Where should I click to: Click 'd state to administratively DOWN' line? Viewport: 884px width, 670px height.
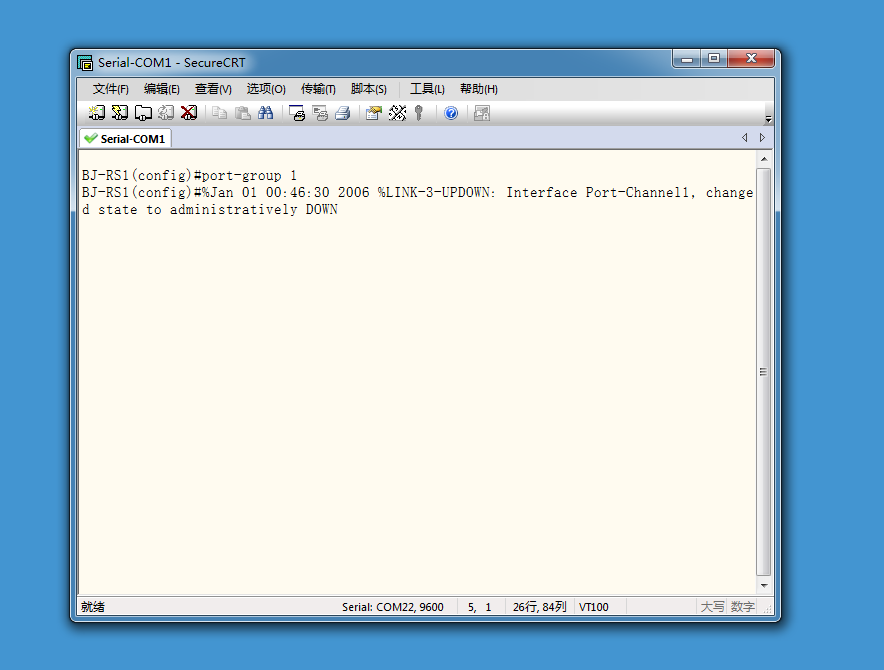(x=210, y=209)
